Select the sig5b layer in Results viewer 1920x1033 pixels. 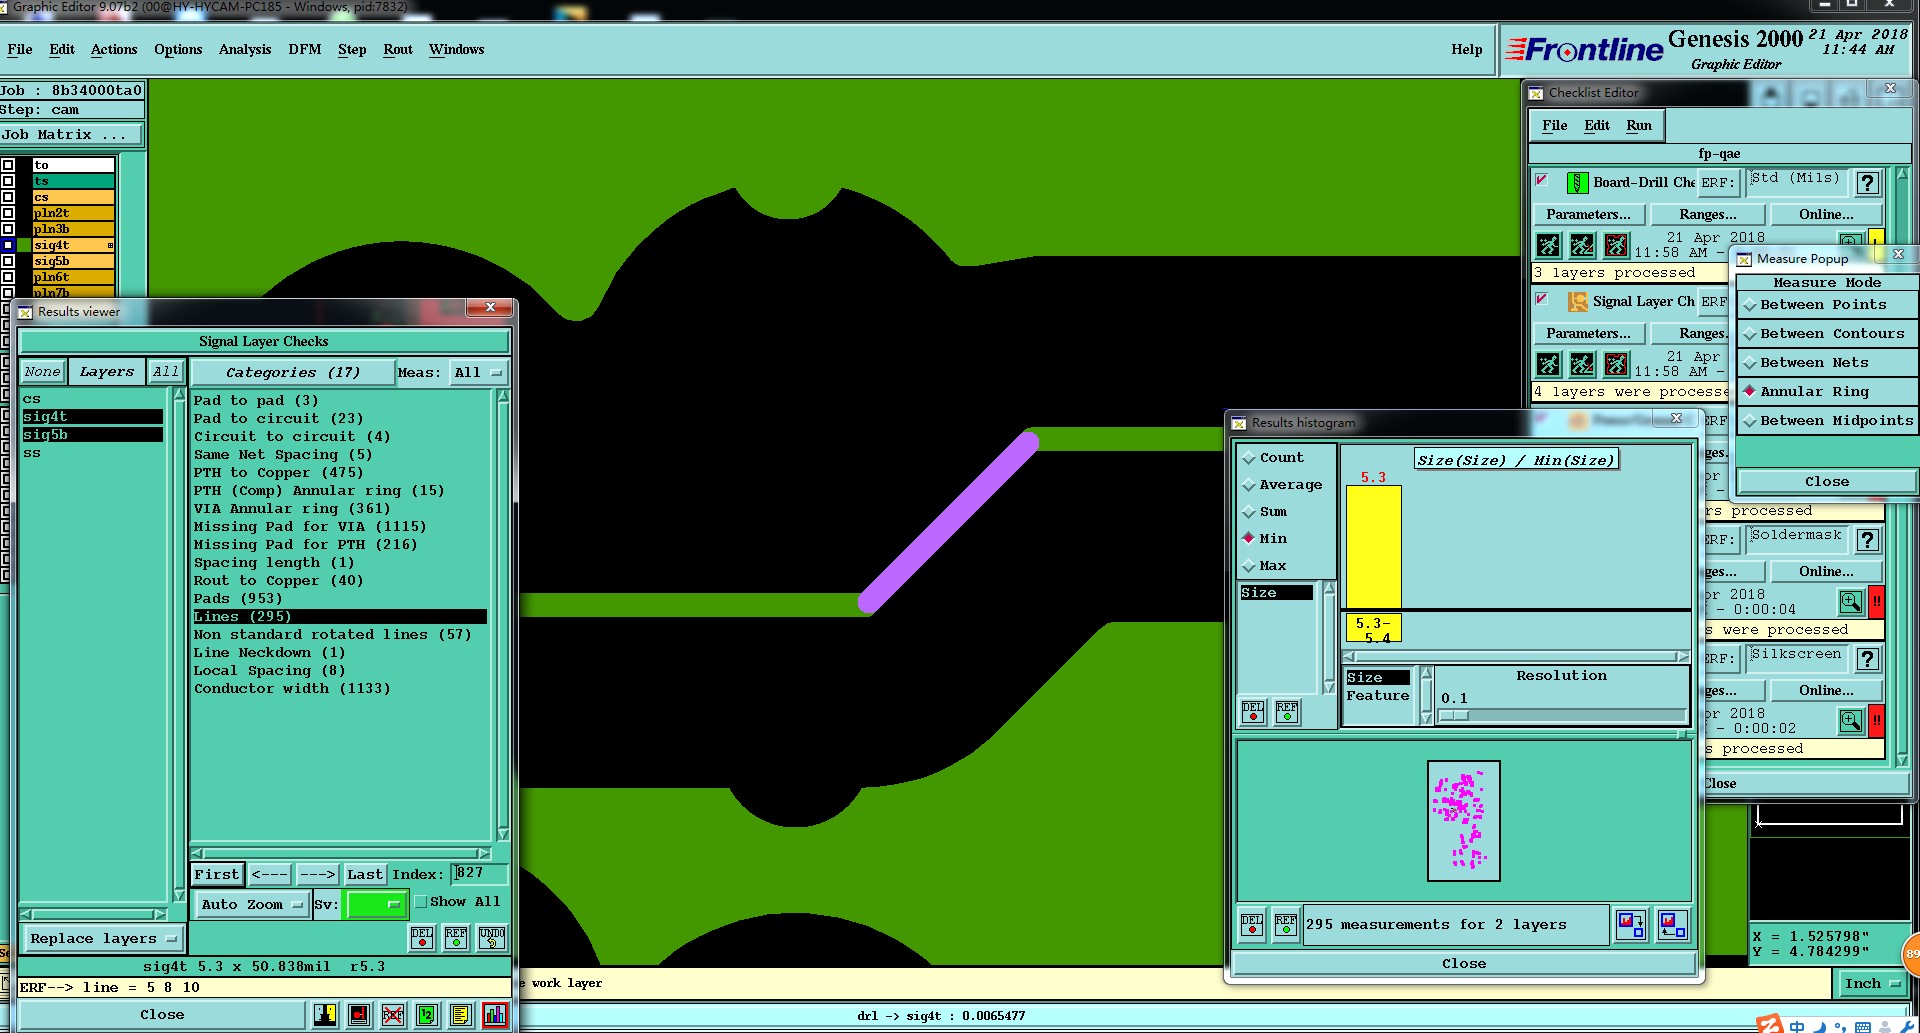(92, 435)
